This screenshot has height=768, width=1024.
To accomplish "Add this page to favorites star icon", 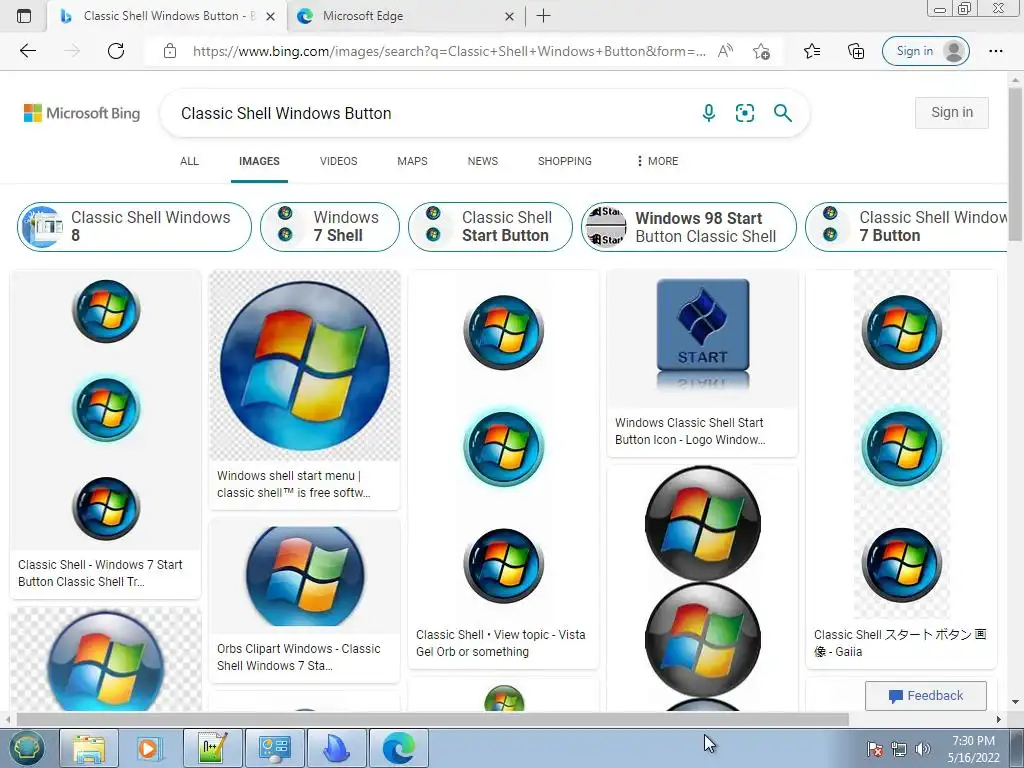I will pos(761,51).
